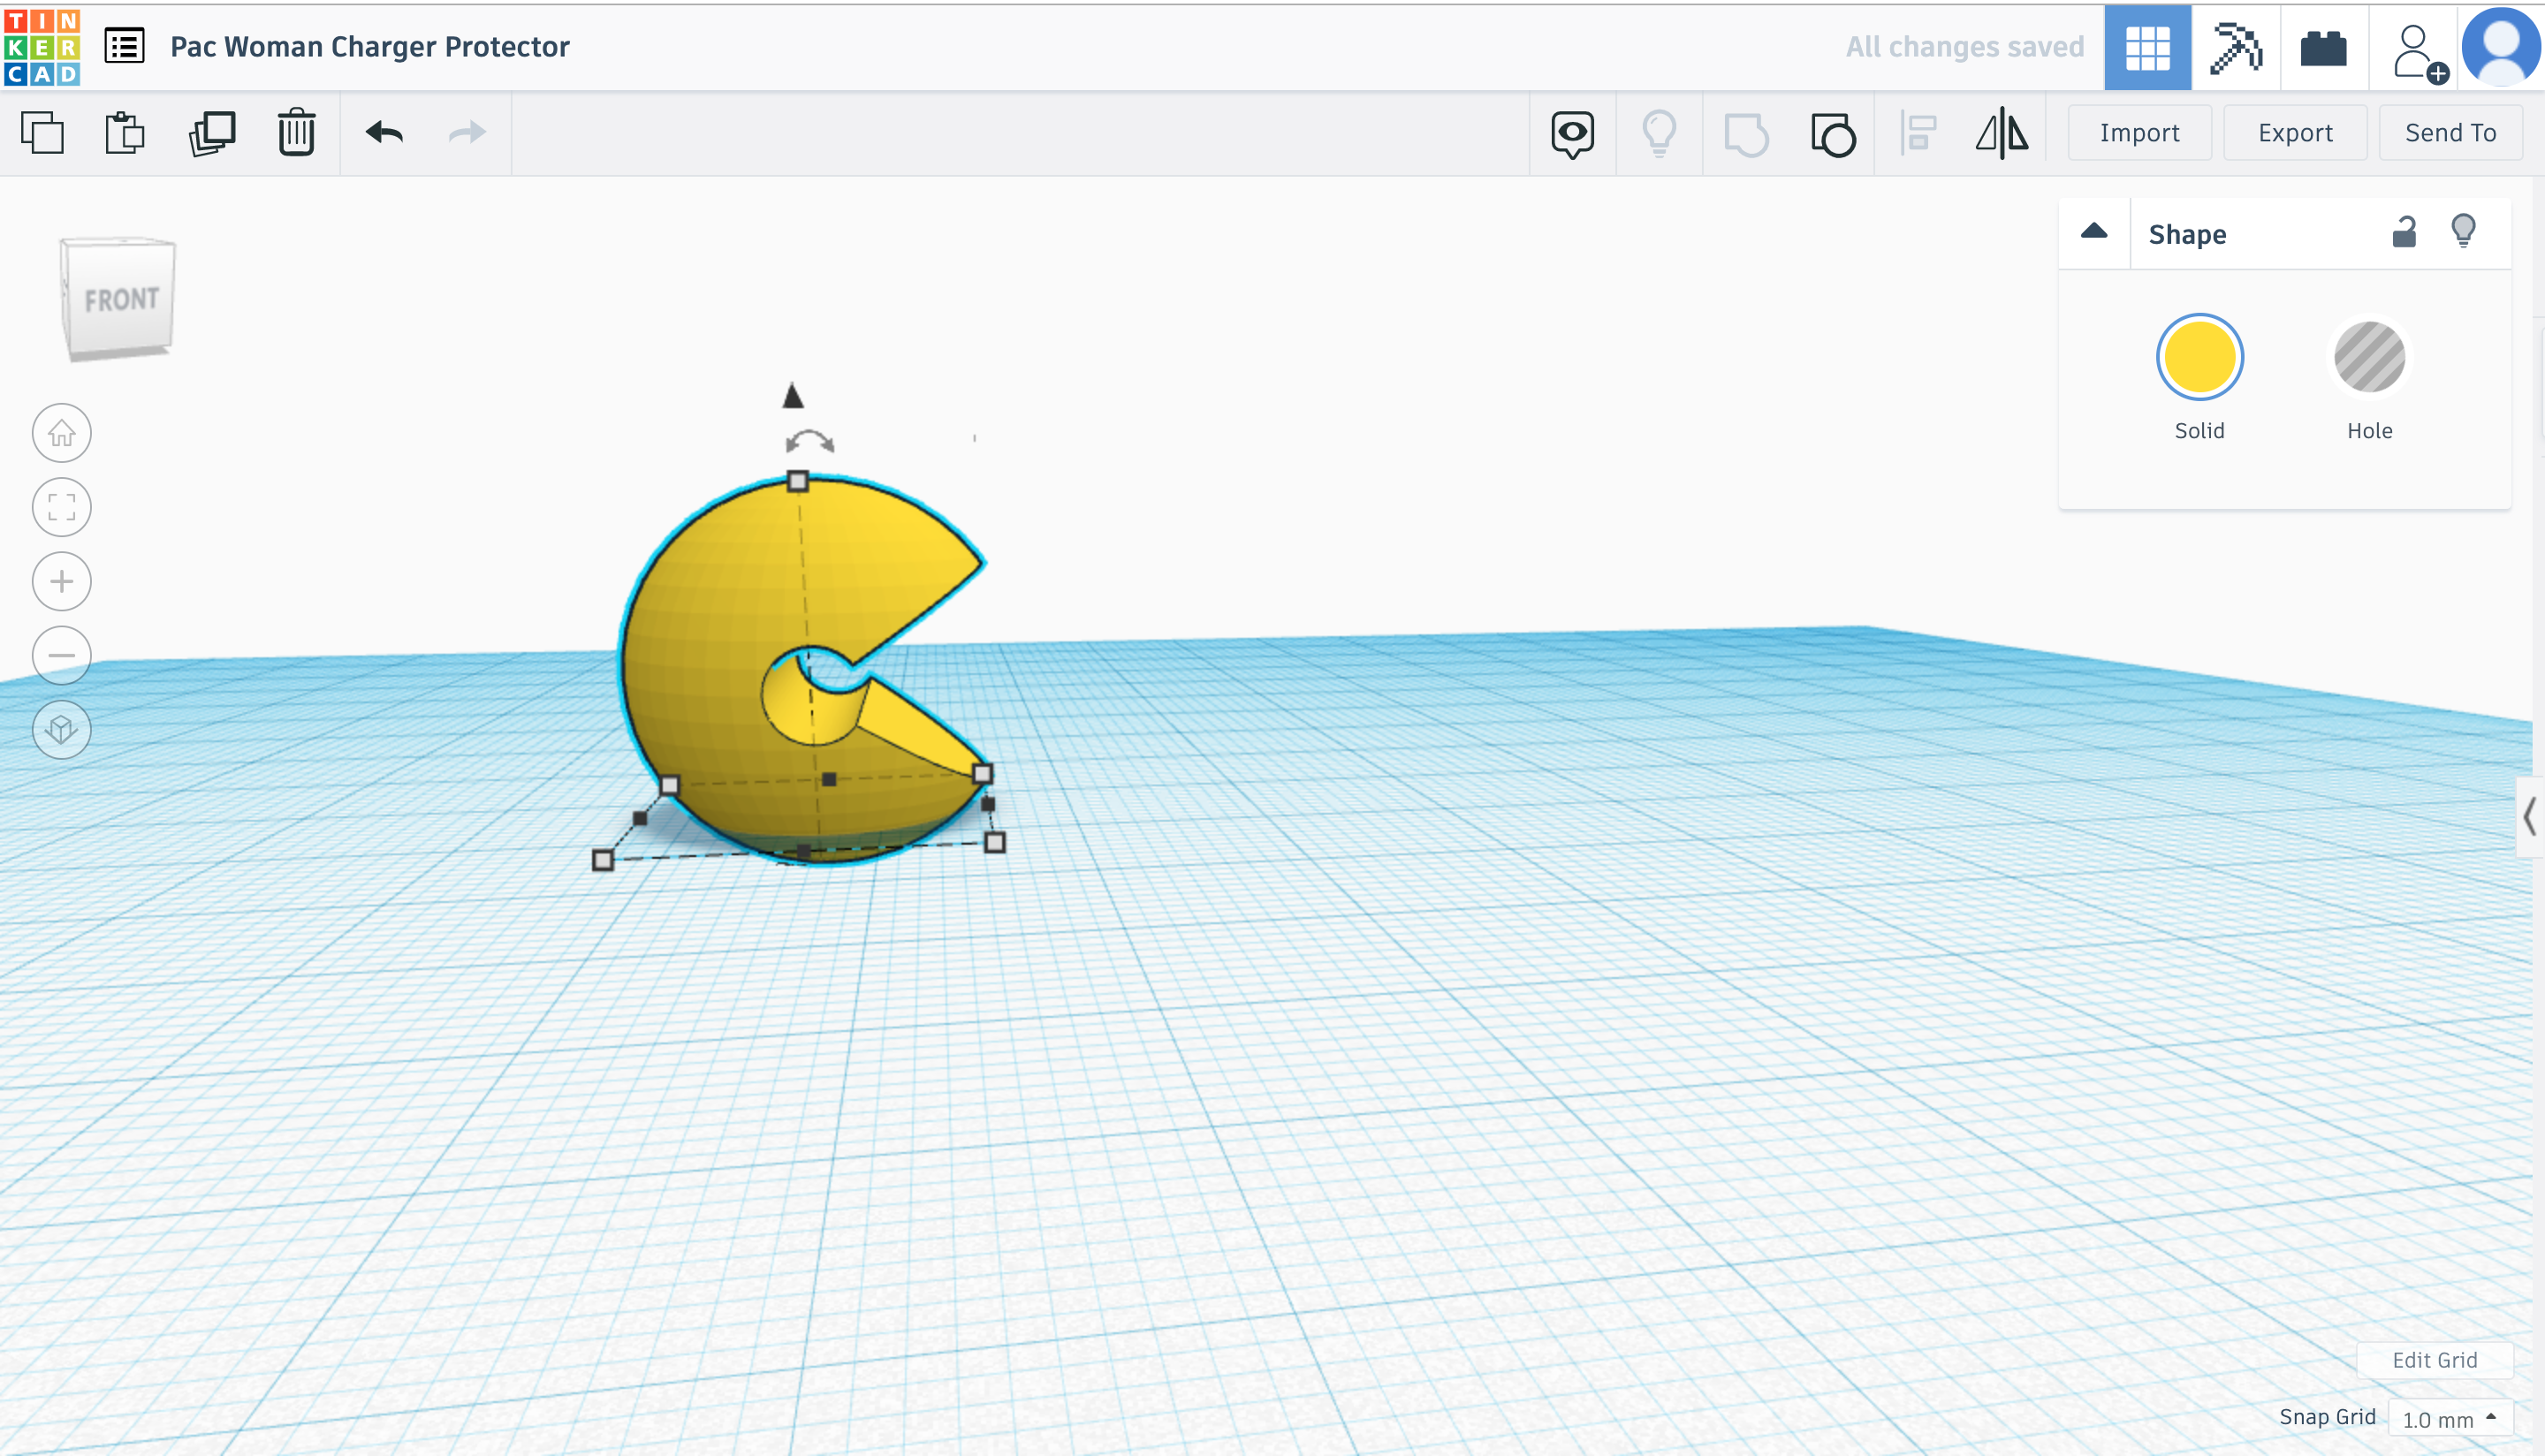Image resolution: width=2545 pixels, height=1456 pixels.
Task: Switch to Bricks view
Action: [x=2323, y=47]
